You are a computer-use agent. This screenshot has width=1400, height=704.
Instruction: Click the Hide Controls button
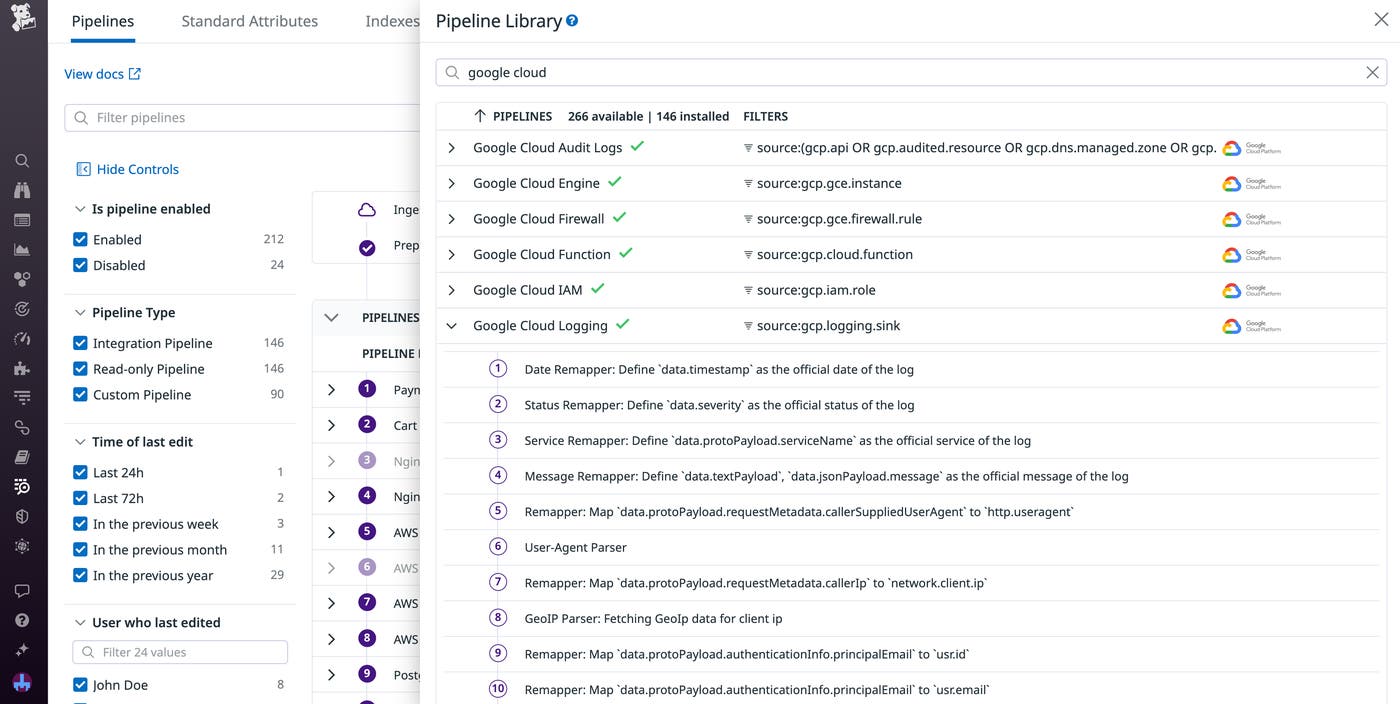click(x=127, y=169)
